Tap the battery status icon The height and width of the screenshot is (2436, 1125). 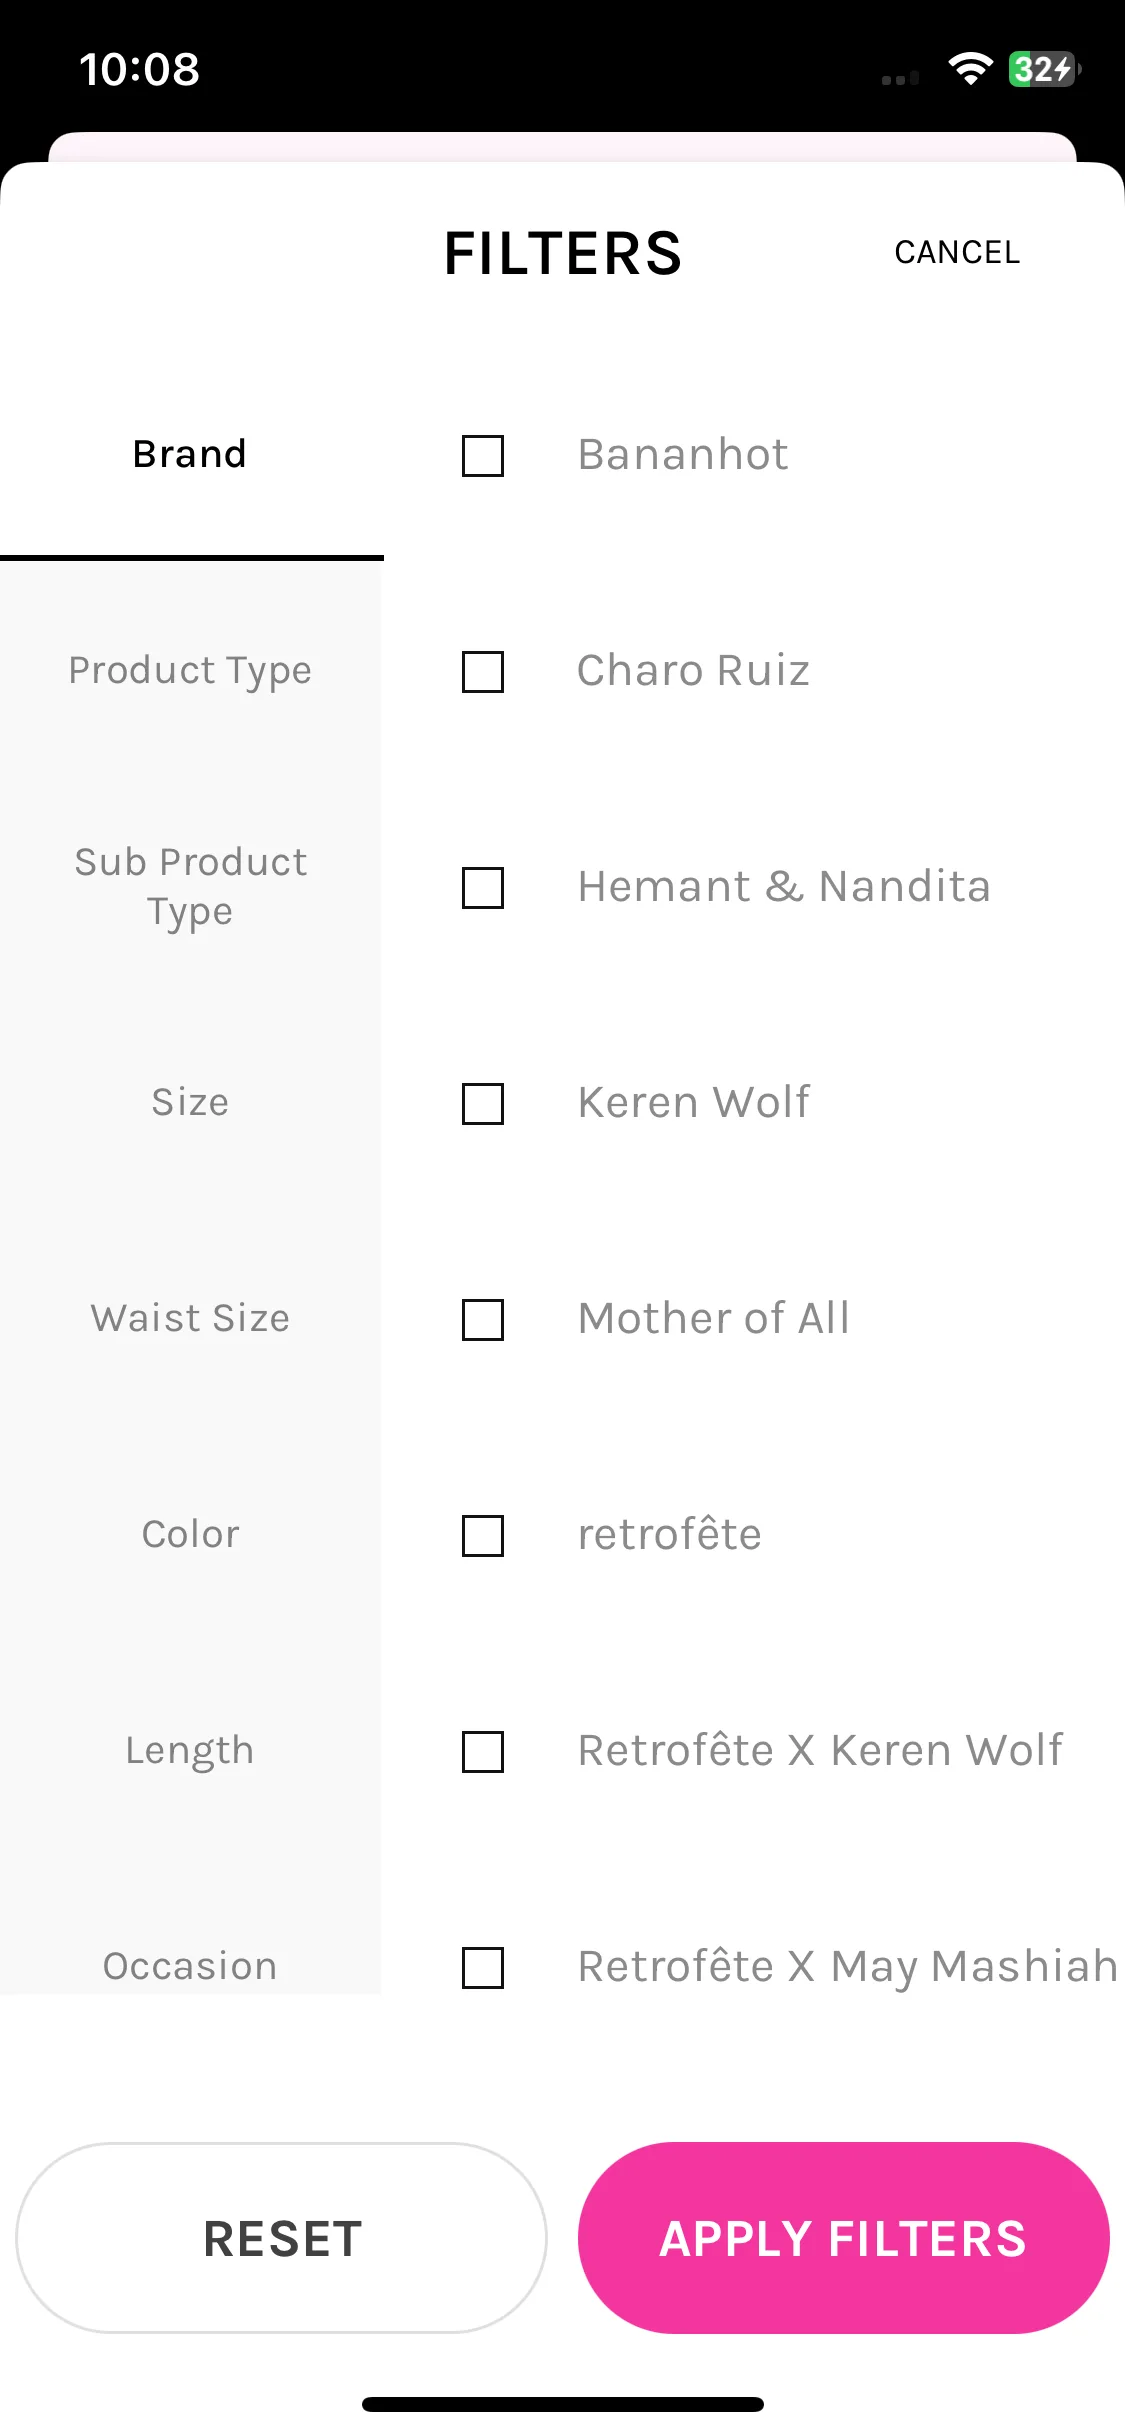[1044, 69]
